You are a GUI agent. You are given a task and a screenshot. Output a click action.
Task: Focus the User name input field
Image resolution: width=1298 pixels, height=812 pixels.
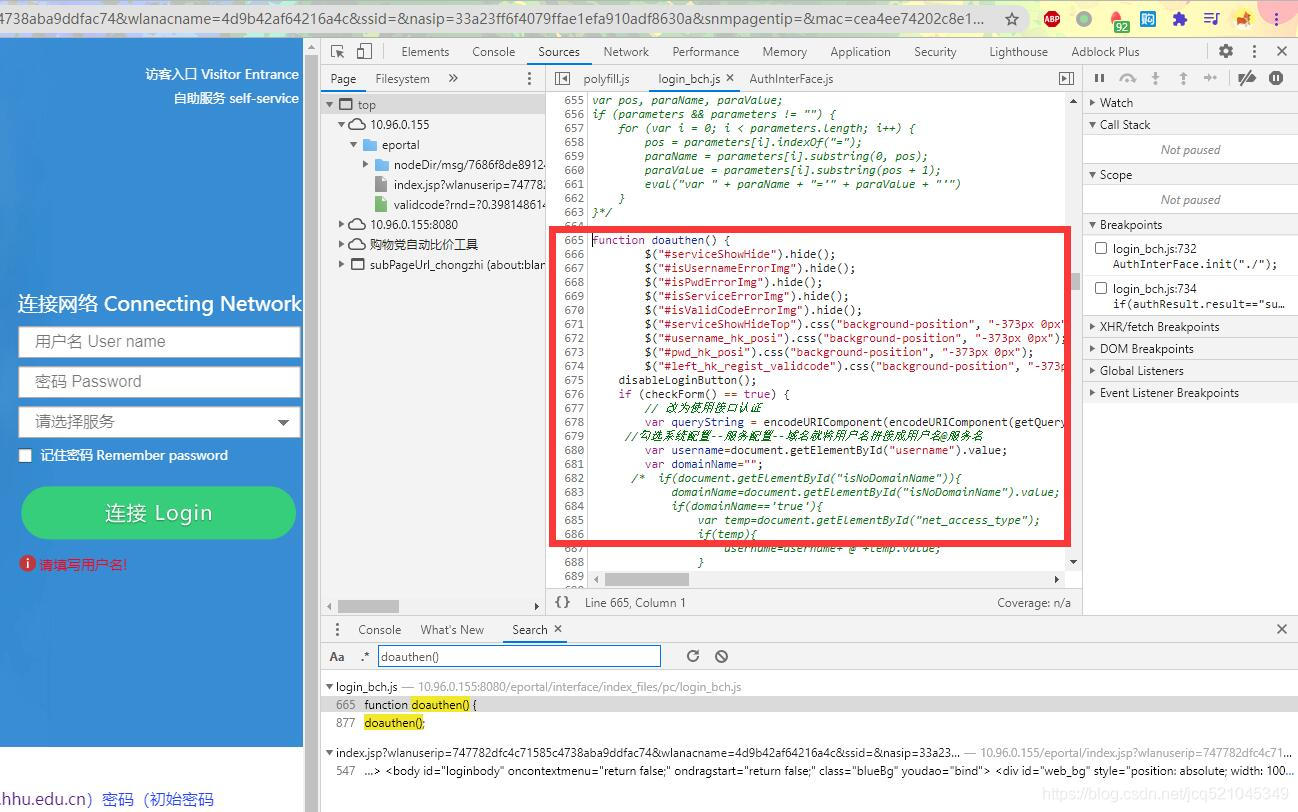coord(159,342)
